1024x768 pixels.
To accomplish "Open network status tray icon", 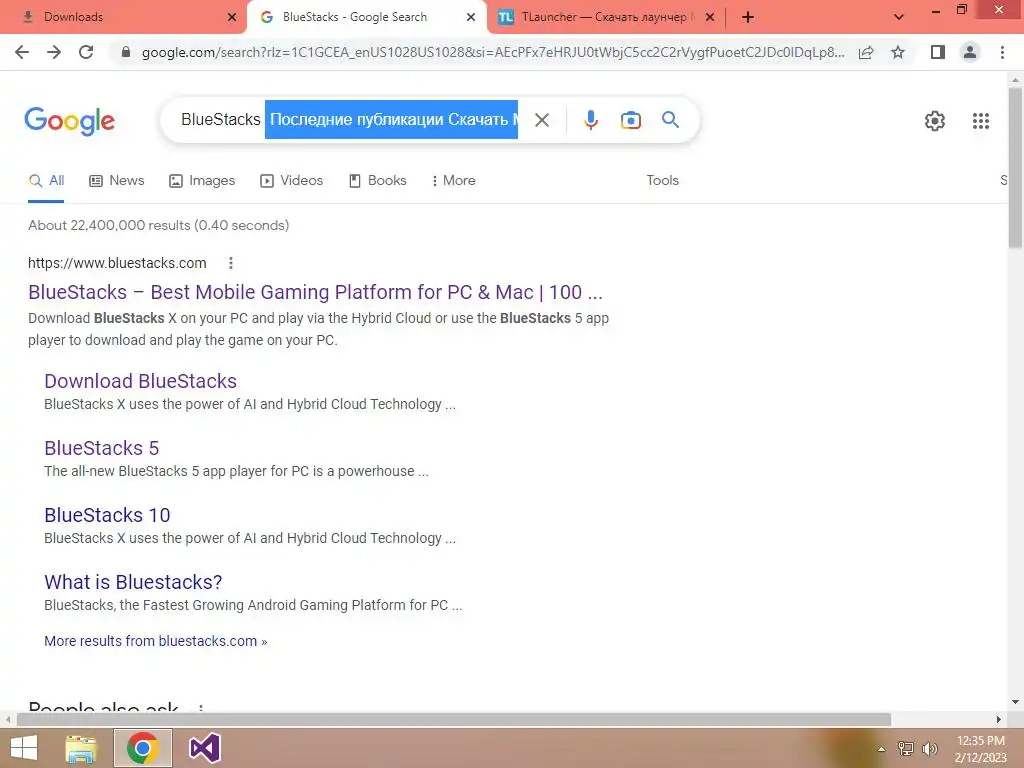I will click(906, 749).
